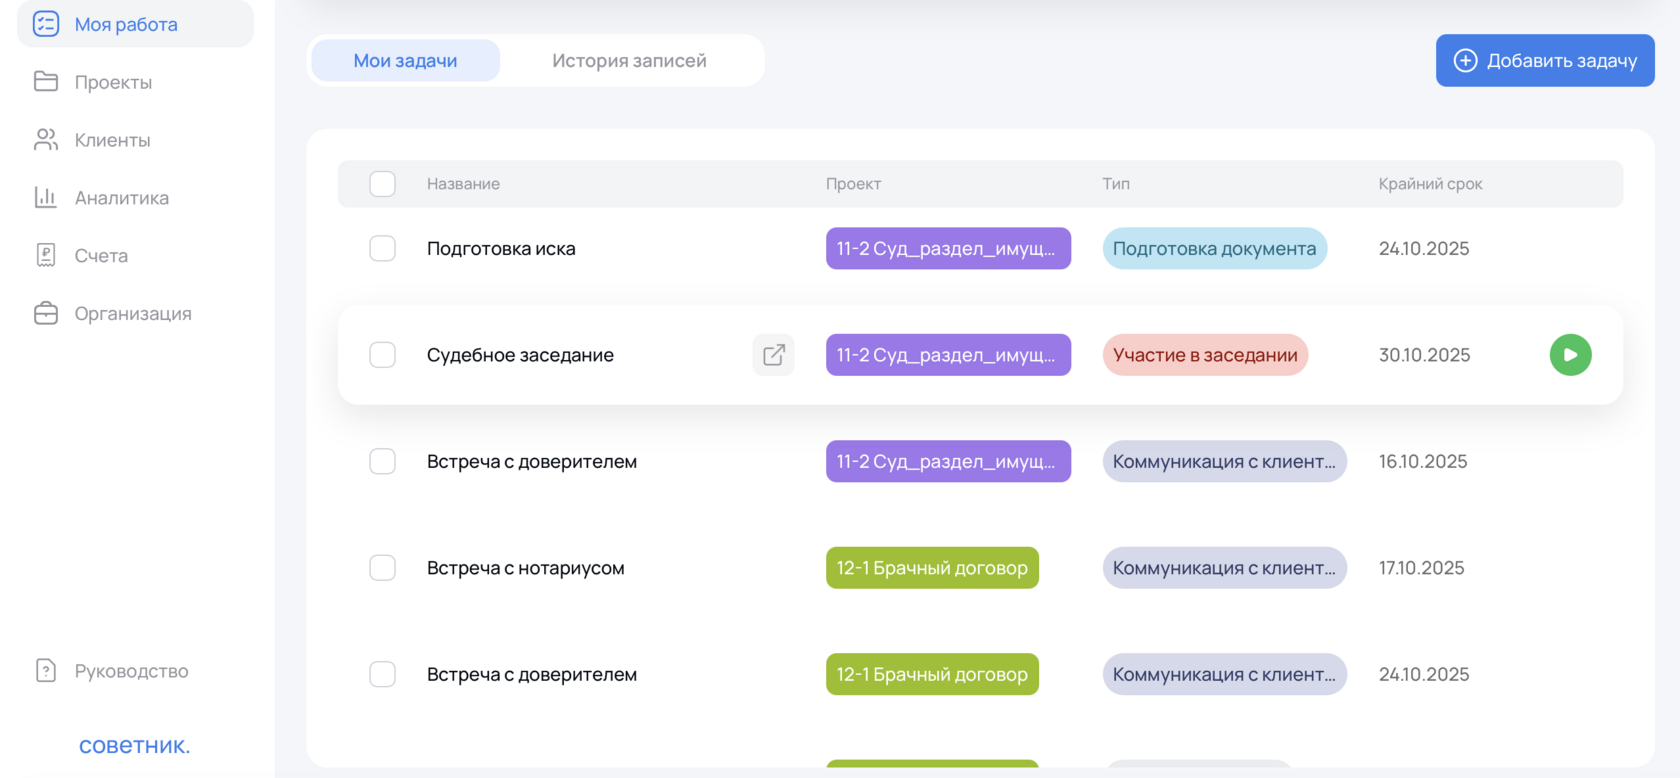Open the Руководство help icon

click(x=46, y=671)
